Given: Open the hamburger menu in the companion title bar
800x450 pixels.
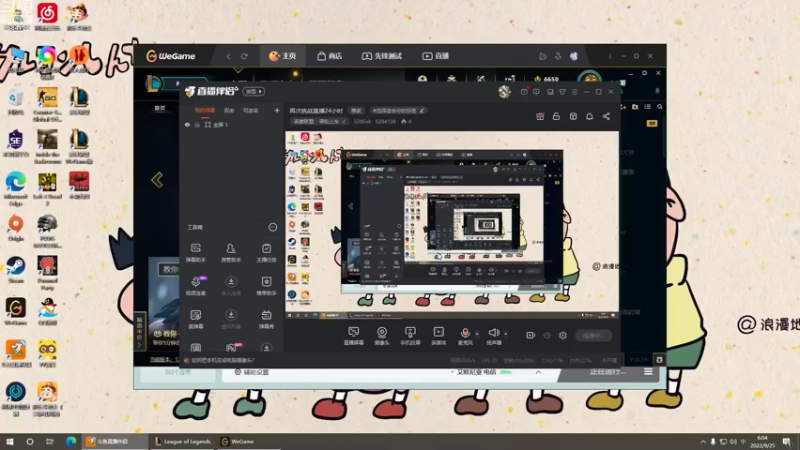Looking at the screenshot, I should click(x=574, y=92).
